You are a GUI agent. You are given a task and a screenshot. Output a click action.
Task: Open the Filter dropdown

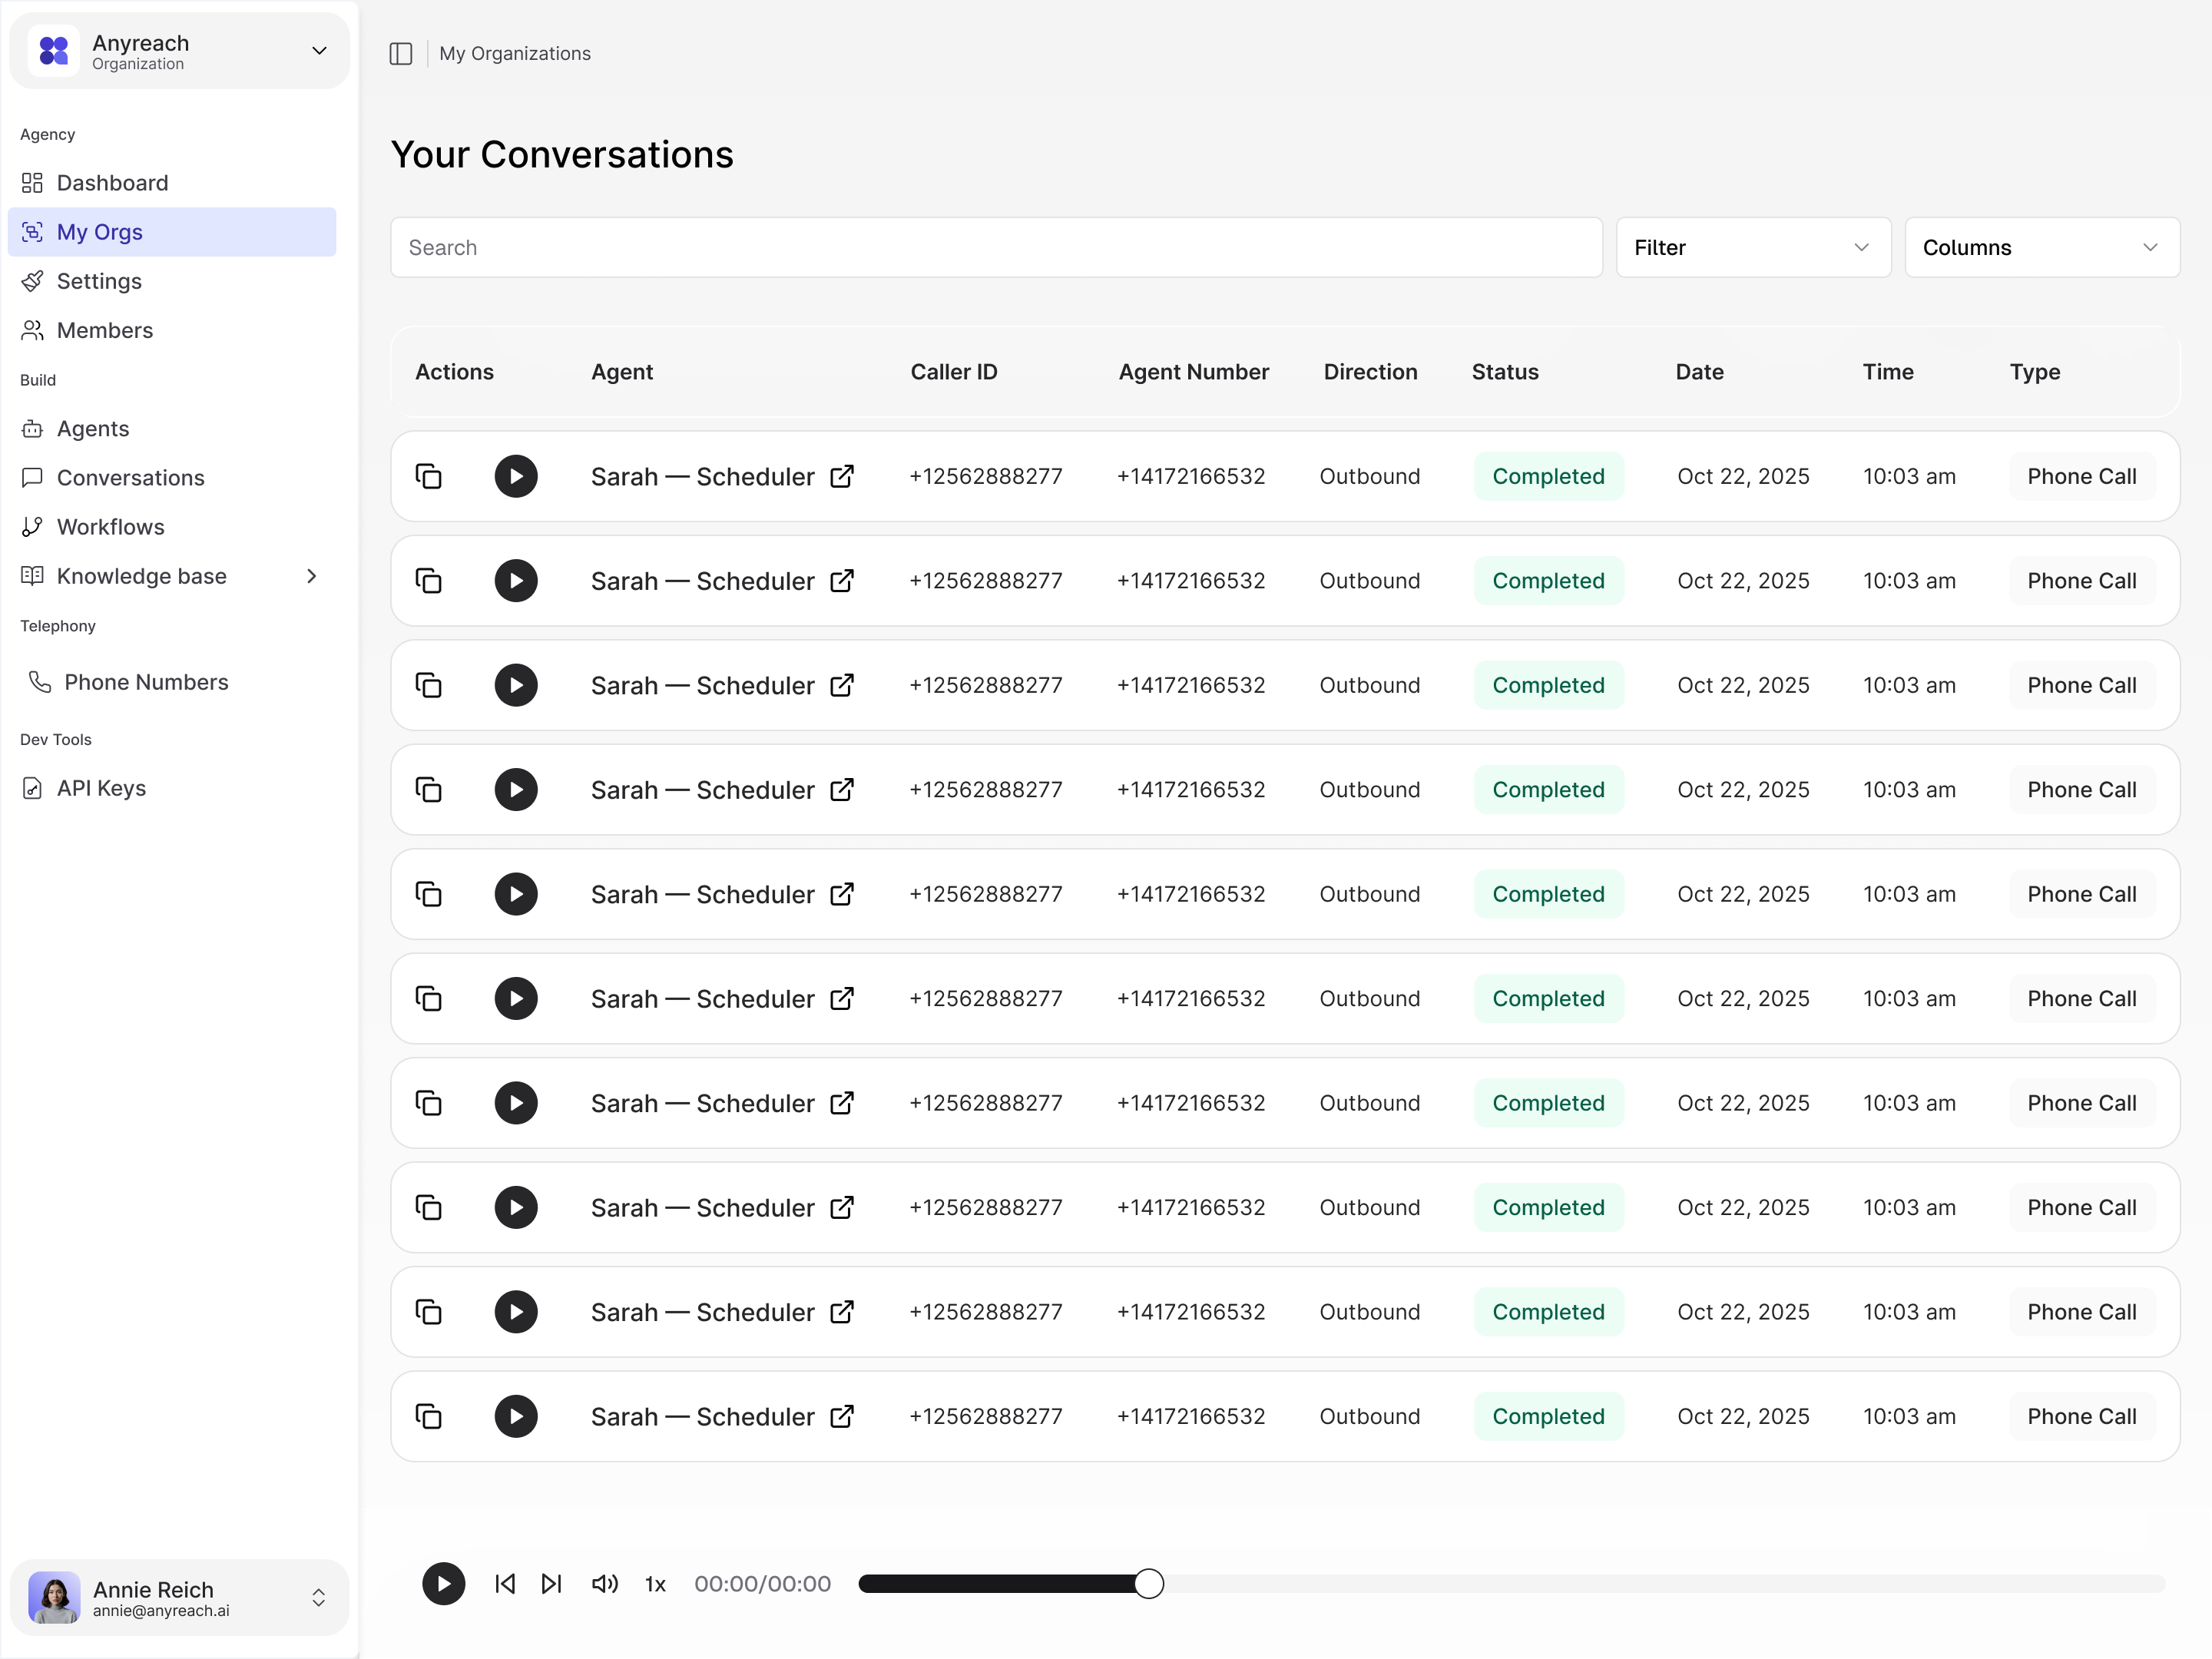1752,248
